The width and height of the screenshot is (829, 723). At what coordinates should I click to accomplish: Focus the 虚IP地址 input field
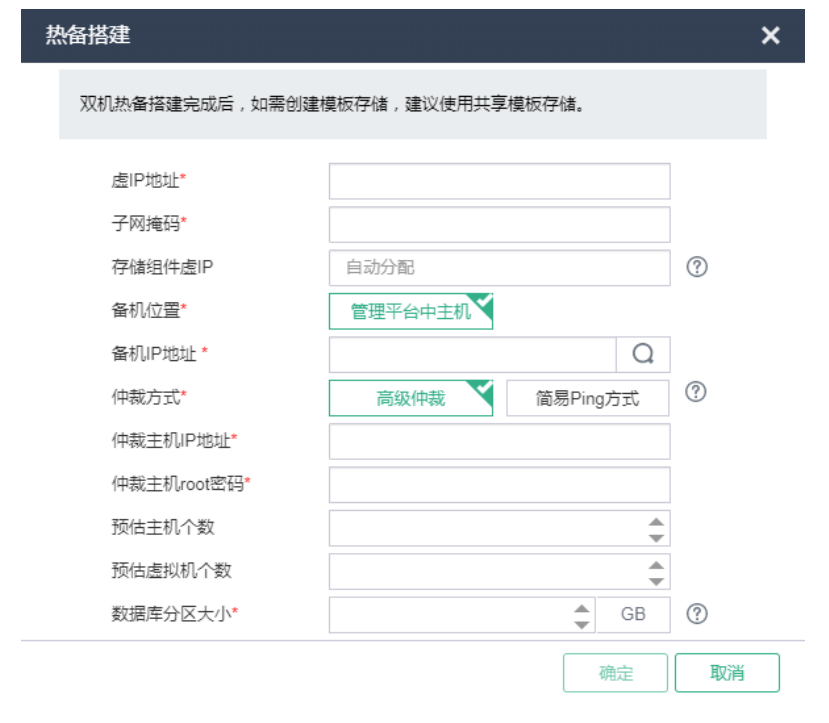500,181
